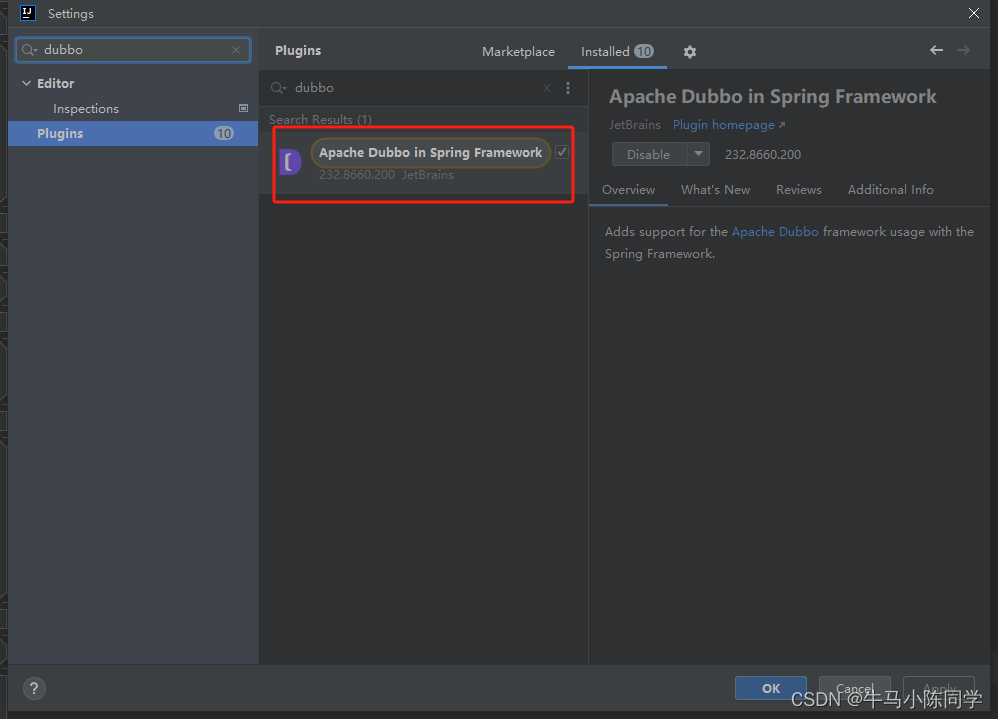Click the Inspections profile icon
The height and width of the screenshot is (719, 998).
pos(243,108)
